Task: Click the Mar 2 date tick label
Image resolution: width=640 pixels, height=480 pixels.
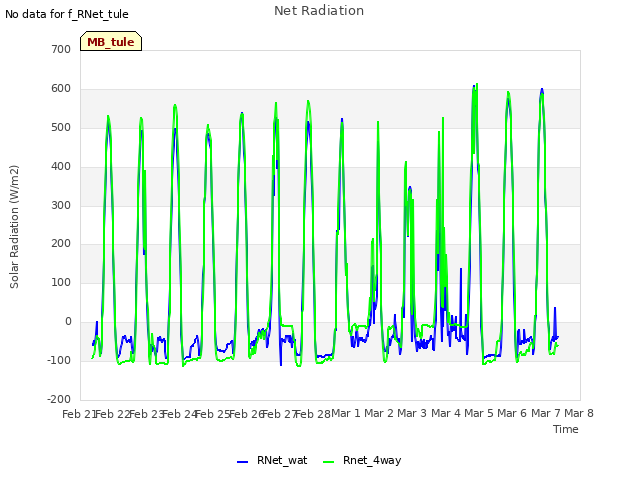Action: pos(379,413)
